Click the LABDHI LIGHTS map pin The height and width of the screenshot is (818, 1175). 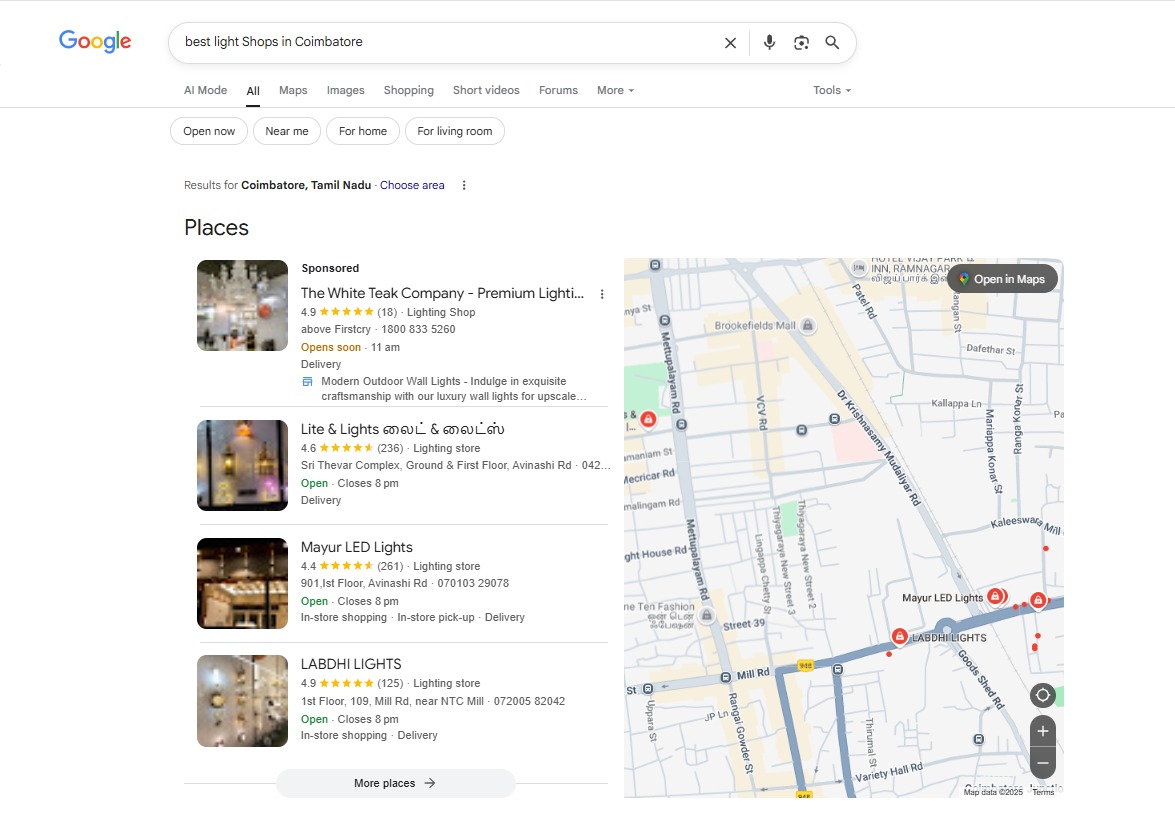(x=899, y=636)
